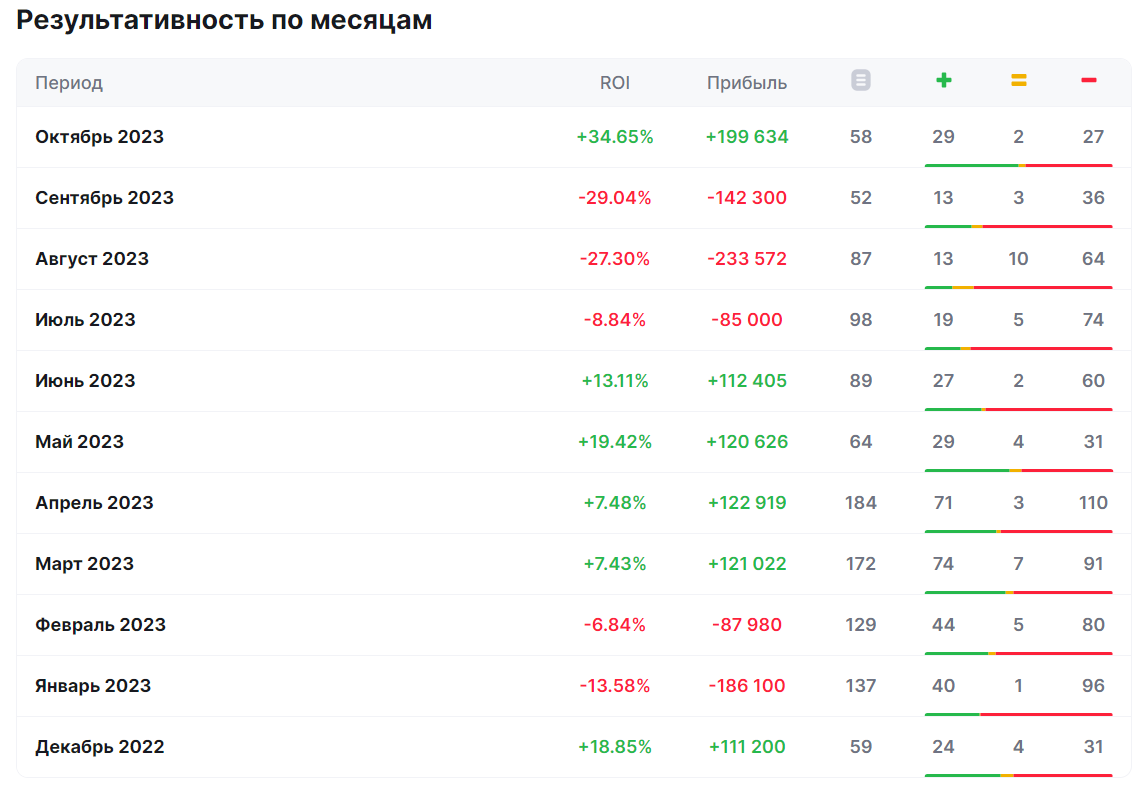Click the +199 634 profit value
The width and height of the screenshot is (1137, 799).
click(746, 137)
